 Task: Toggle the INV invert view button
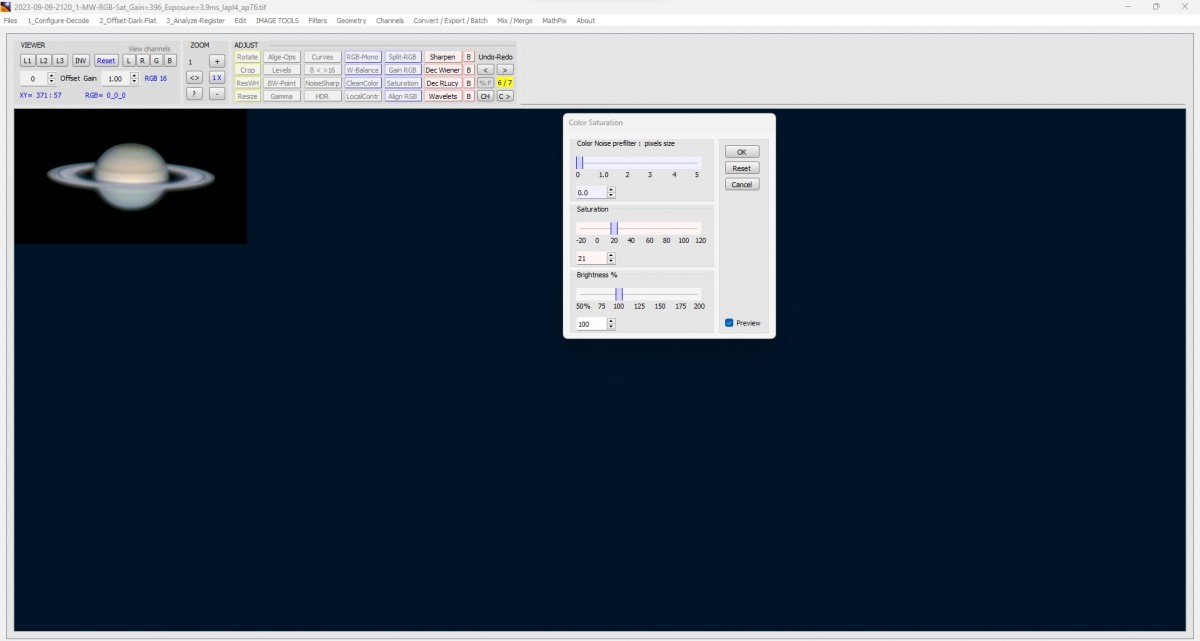[80, 61]
